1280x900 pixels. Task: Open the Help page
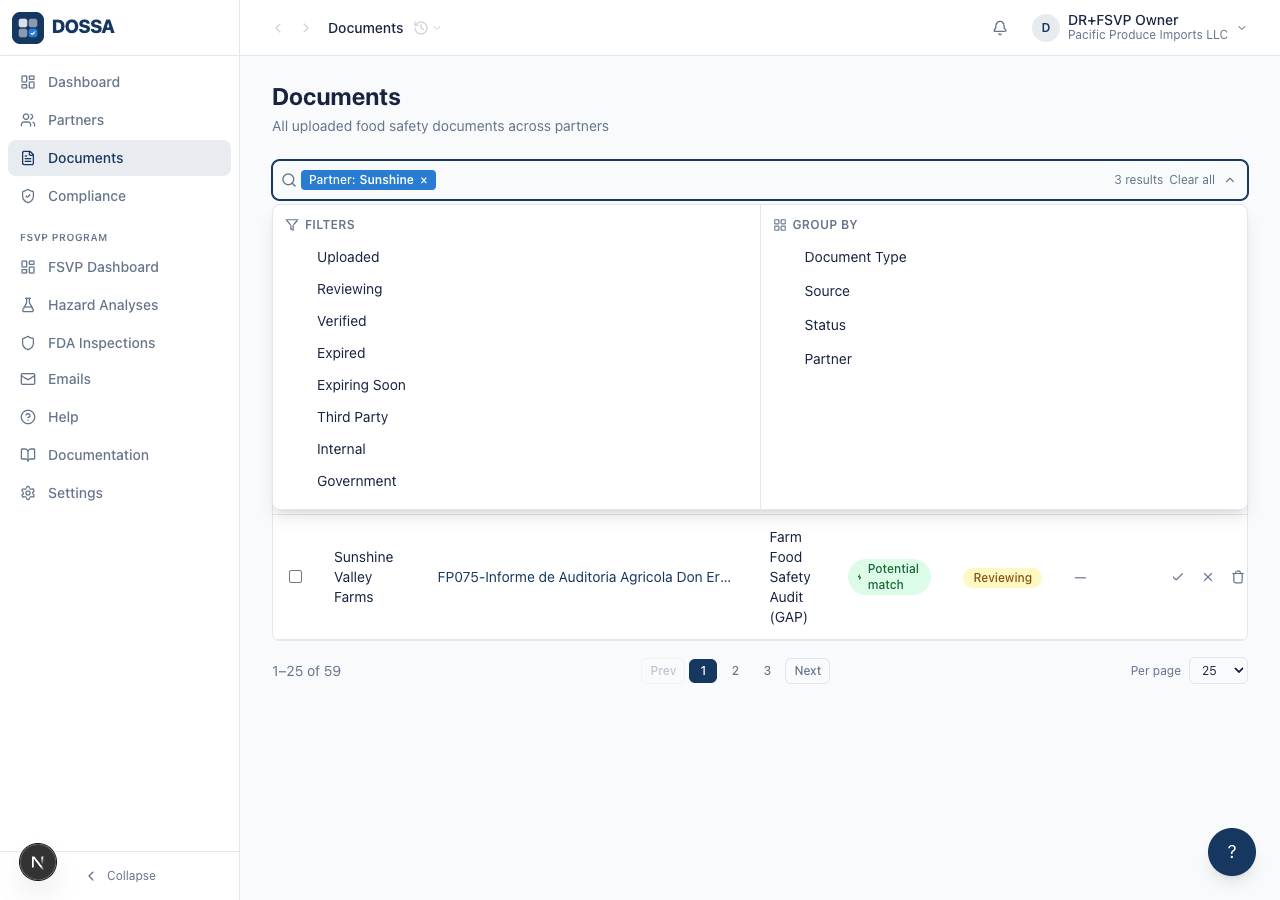[119, 417]
